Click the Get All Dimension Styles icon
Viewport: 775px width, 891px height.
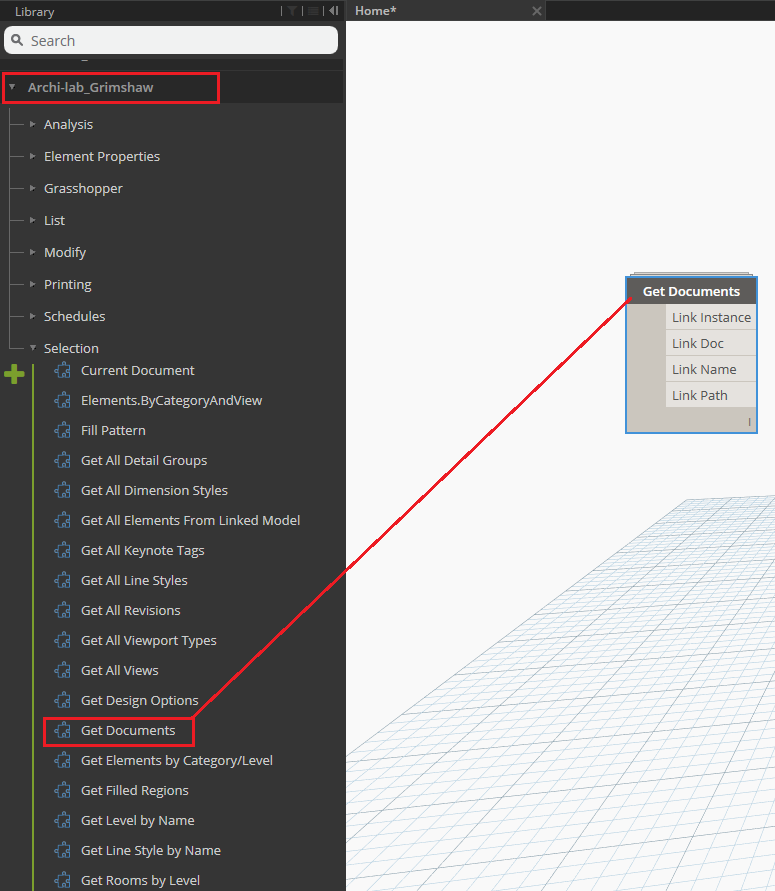tap(62, 490)
